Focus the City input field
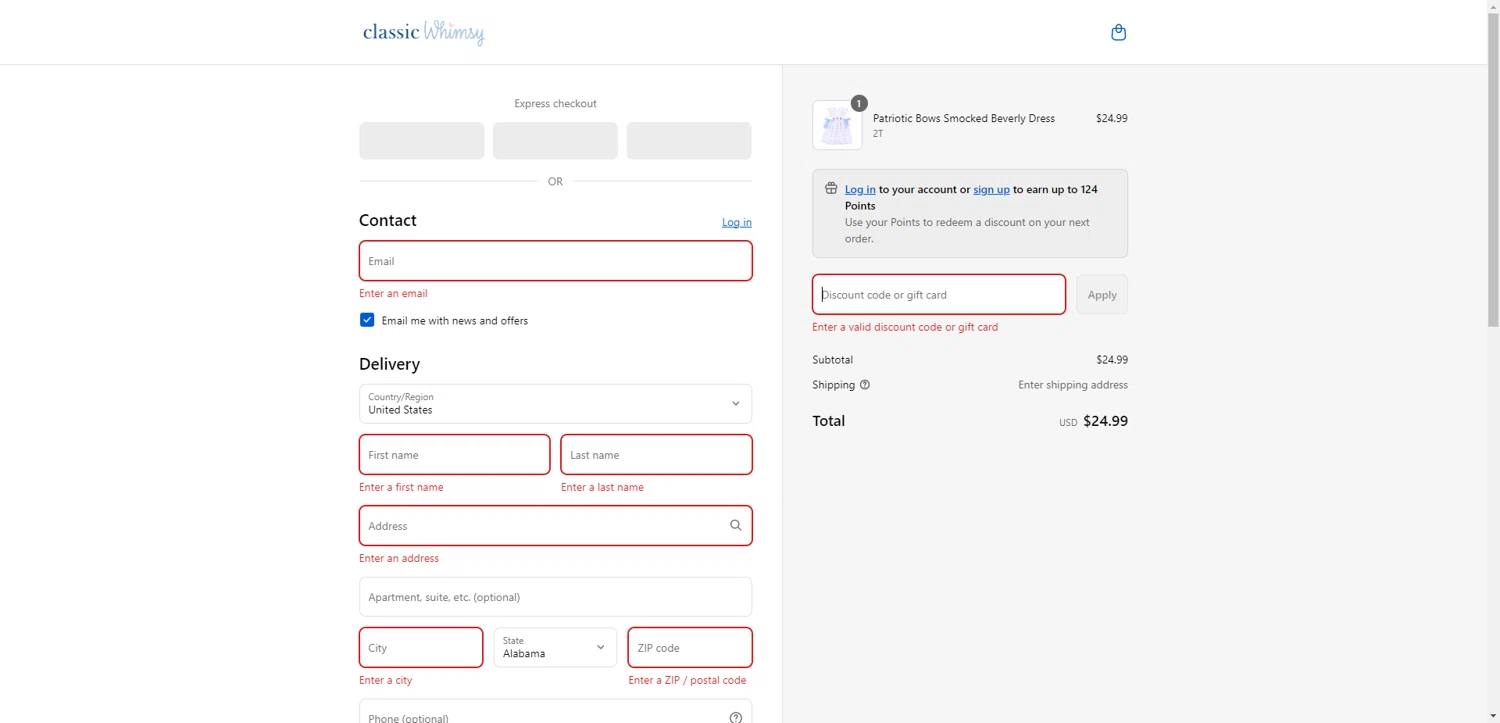Viewport: 1500px width, 723px height. tap(421, 647)
